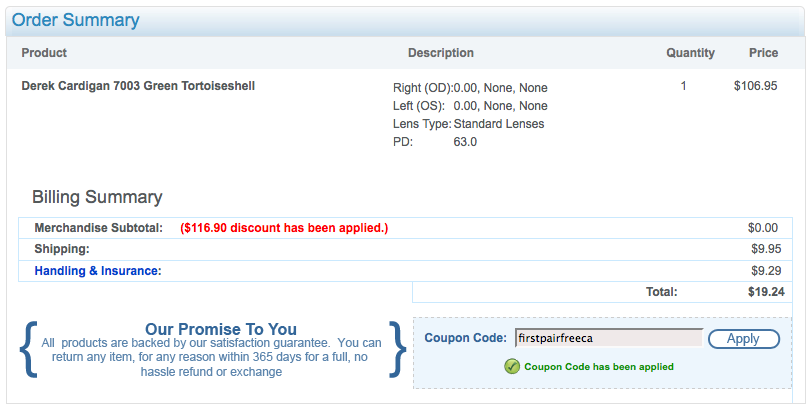
Task: Click the green coupon applied checkmark icon
Action: pyautogui.click(x=511, y=367)
